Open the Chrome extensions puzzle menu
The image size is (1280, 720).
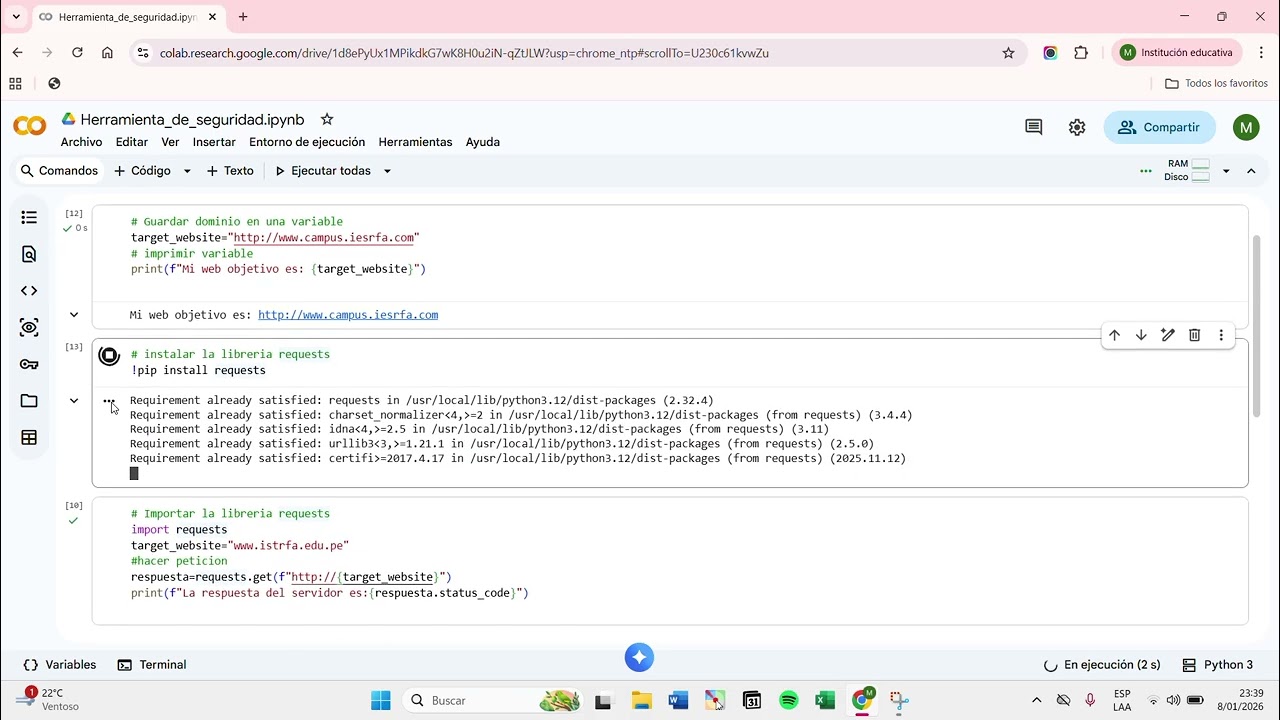1081,53
